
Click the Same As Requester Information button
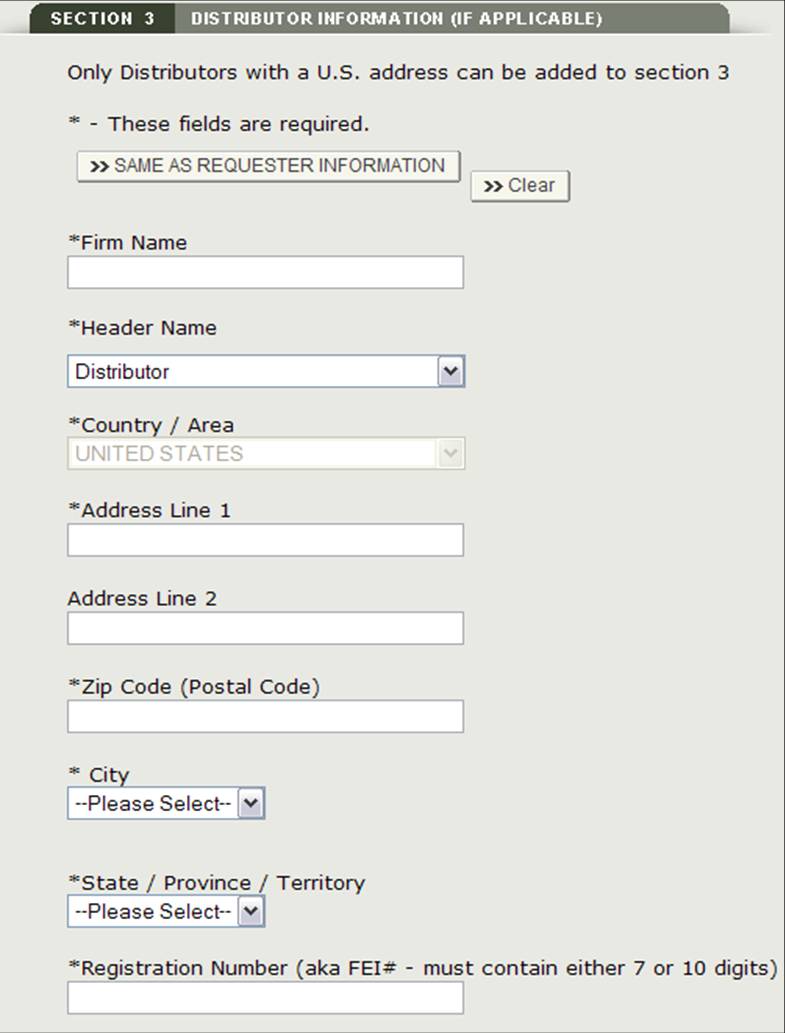click(x=268, y=166)
